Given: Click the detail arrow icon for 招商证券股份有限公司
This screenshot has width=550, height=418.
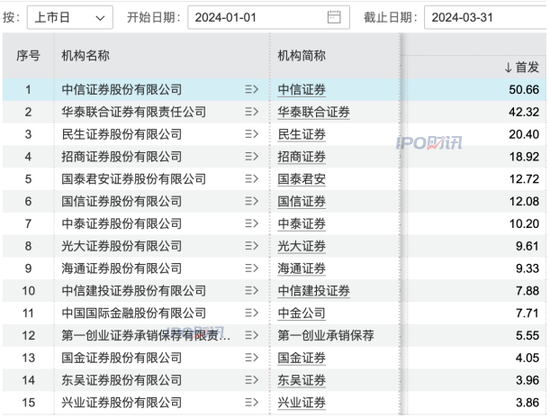Looking at the screenshot, I should pos(251,157).
